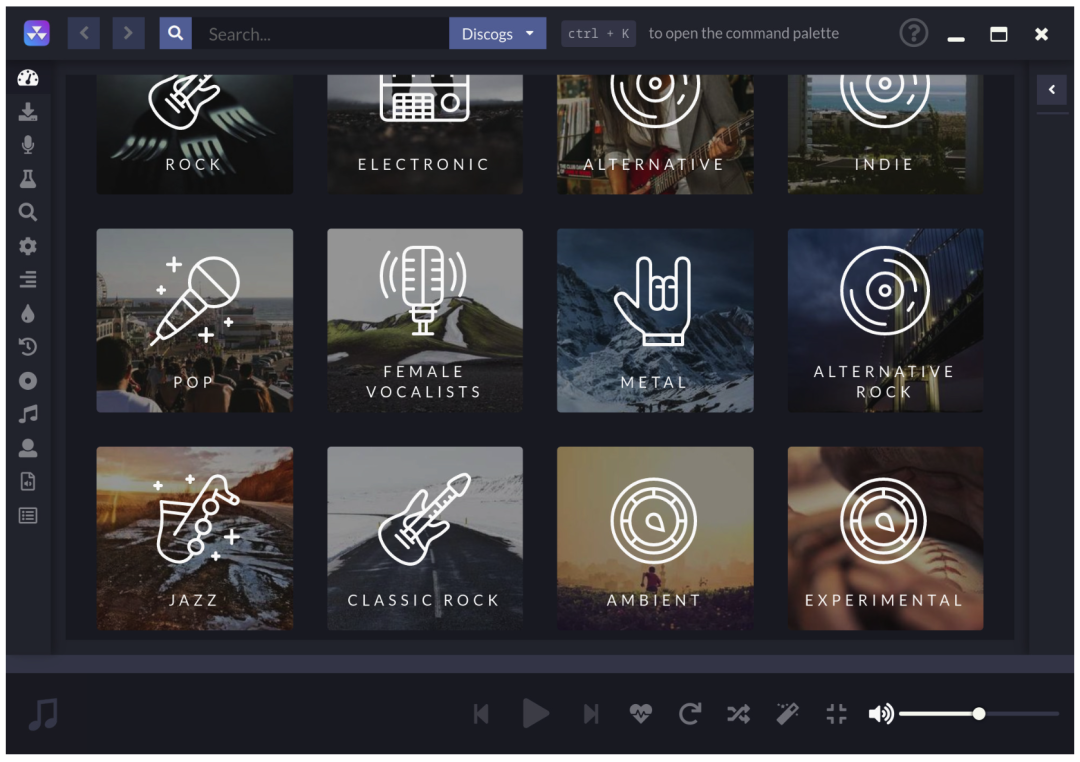Image resolution: width=1080 pixels, height=762 pixels.
Task: Open the Discogs search provider dropdown
Action: (x=497, y=34)
